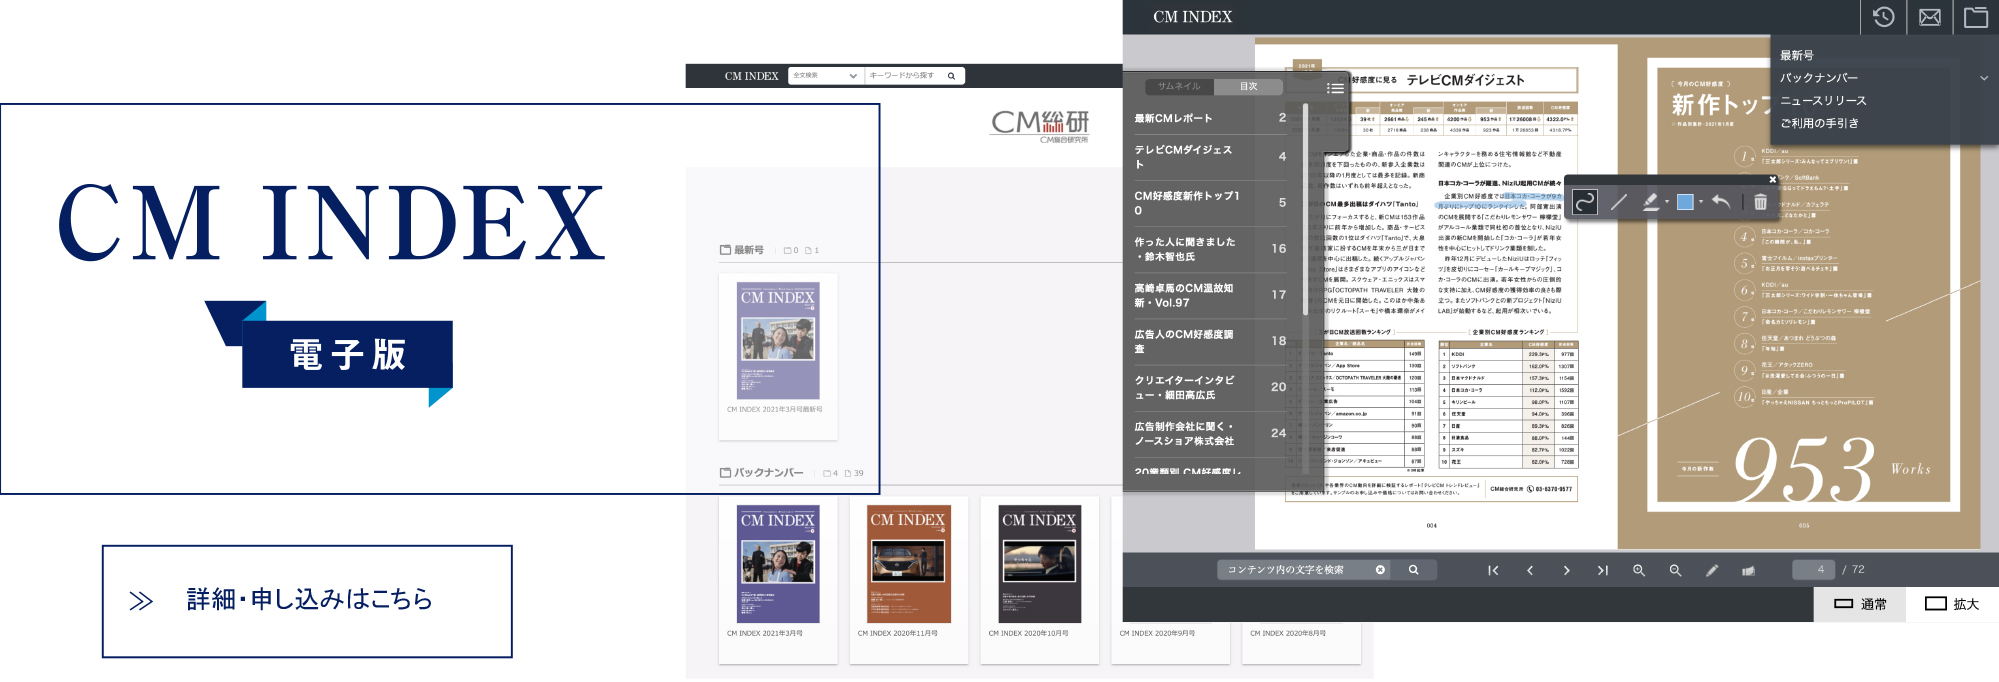Viewport: 1999px width, 682px height.
Task: Open the color picker dropdown arrow
Action: 1701,202
